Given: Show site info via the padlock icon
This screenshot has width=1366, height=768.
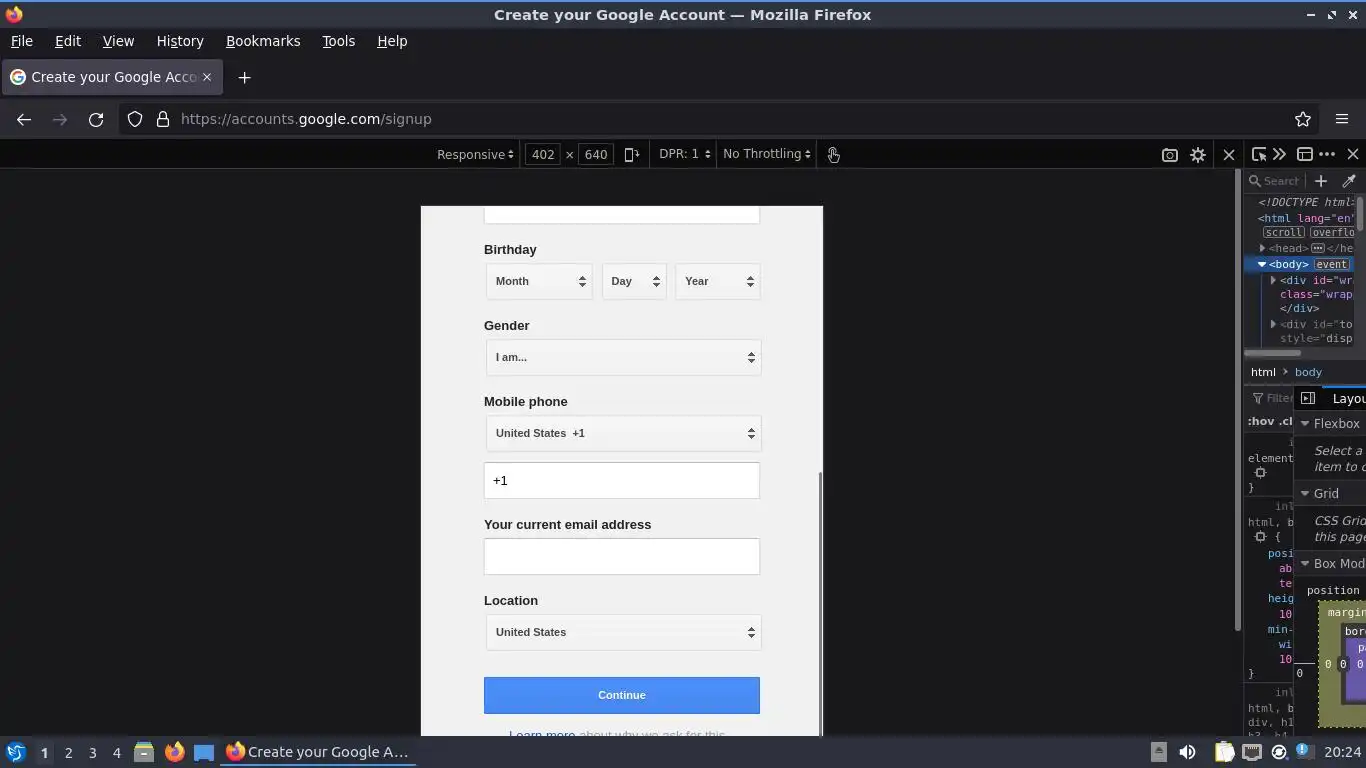Looking at the screenshot, I should 163,119.
